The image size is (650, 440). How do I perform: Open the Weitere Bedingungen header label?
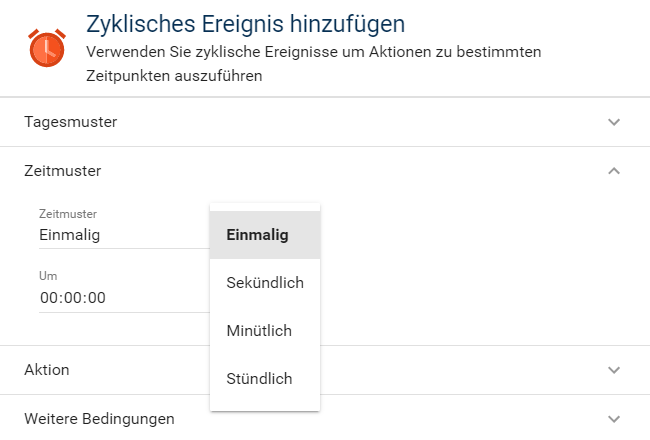click(x=99, y=419)
